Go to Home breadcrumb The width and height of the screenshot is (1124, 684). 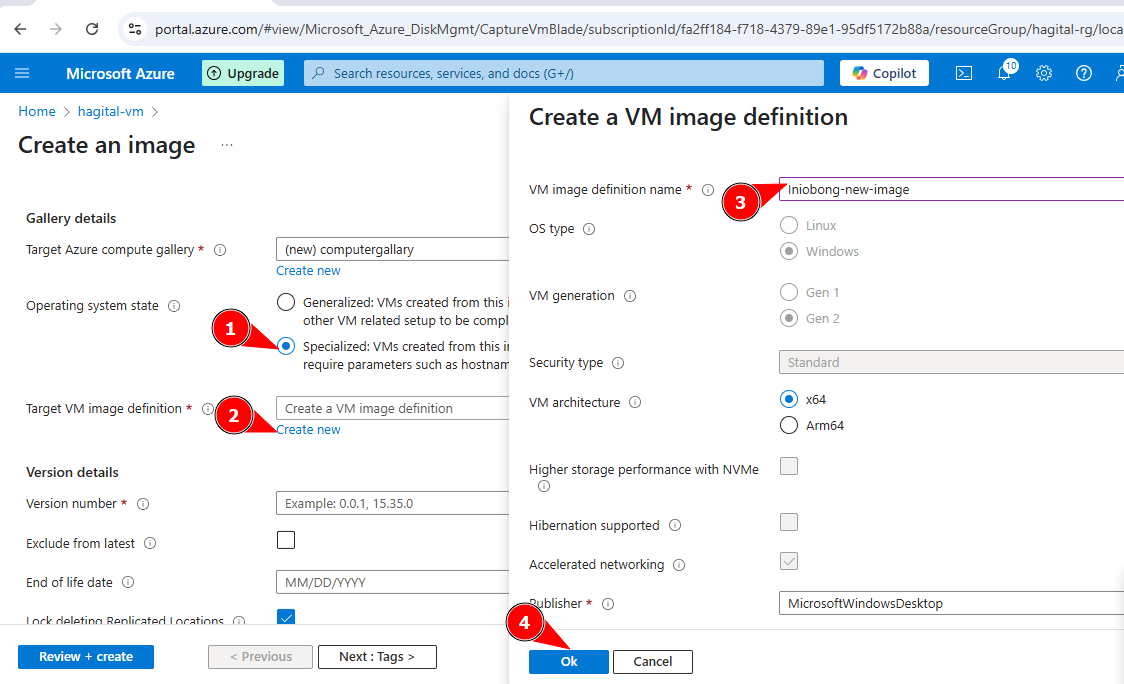(x=37, y=111)
